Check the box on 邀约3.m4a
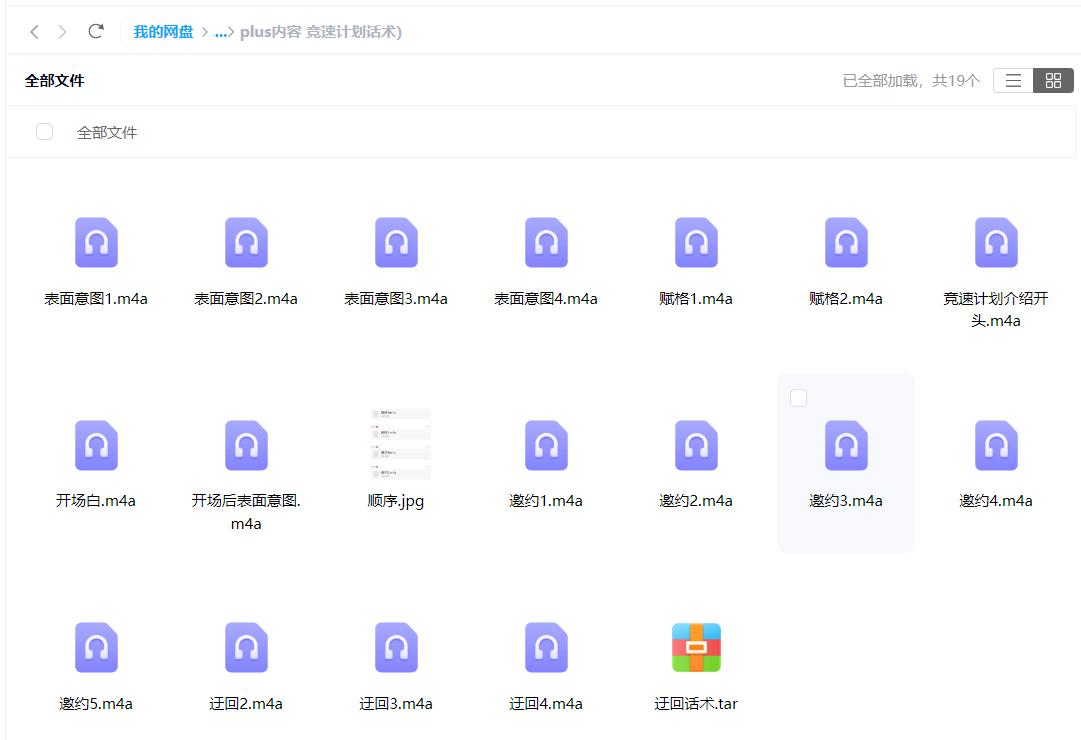This screenshot has width=1081, height=740. click(x=798, y=398)
